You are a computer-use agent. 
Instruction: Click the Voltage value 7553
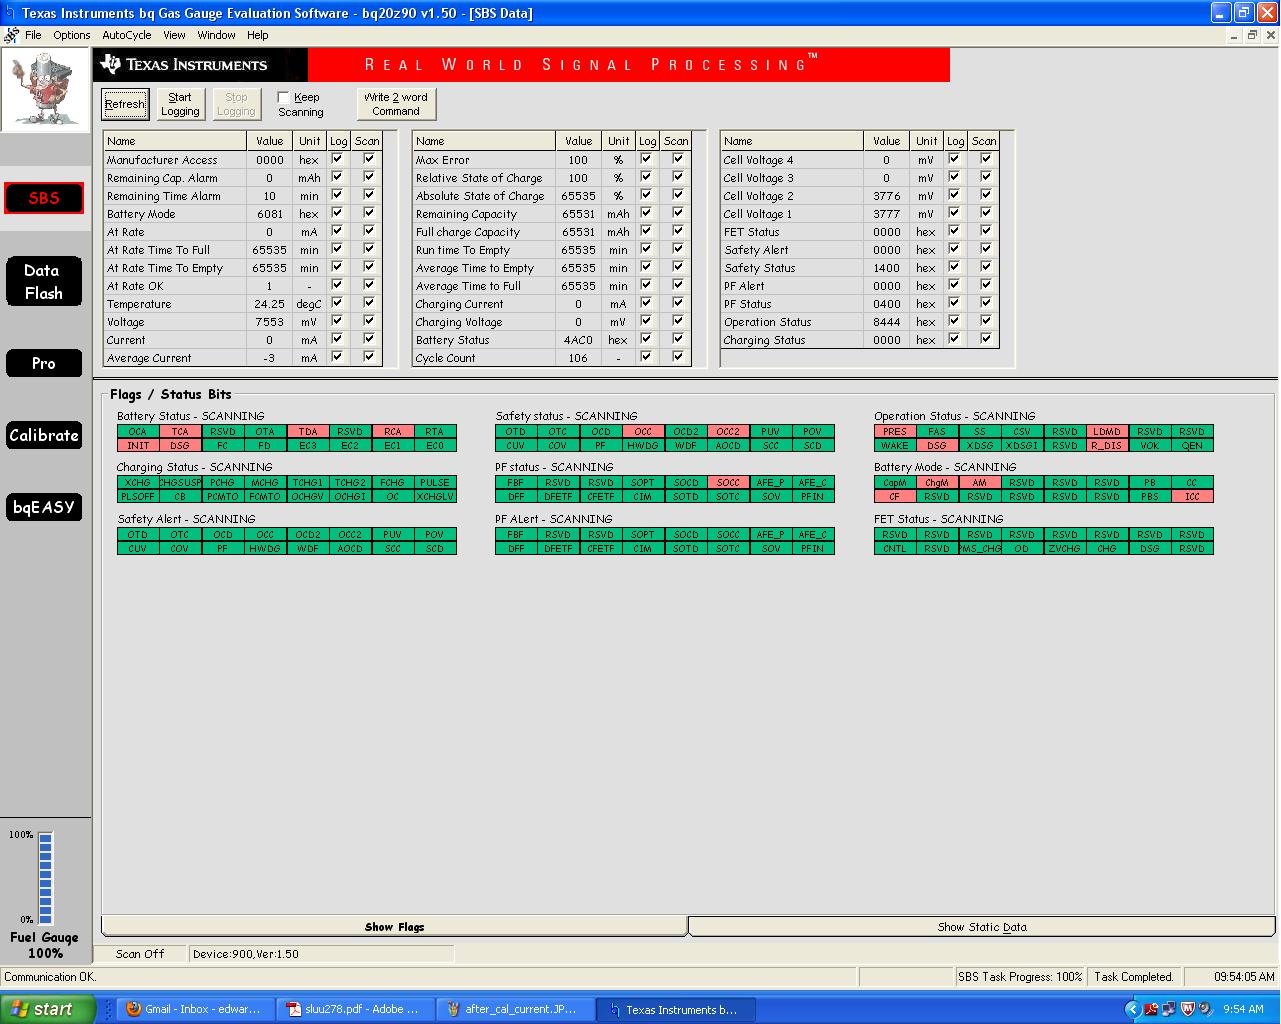(270, 322)
